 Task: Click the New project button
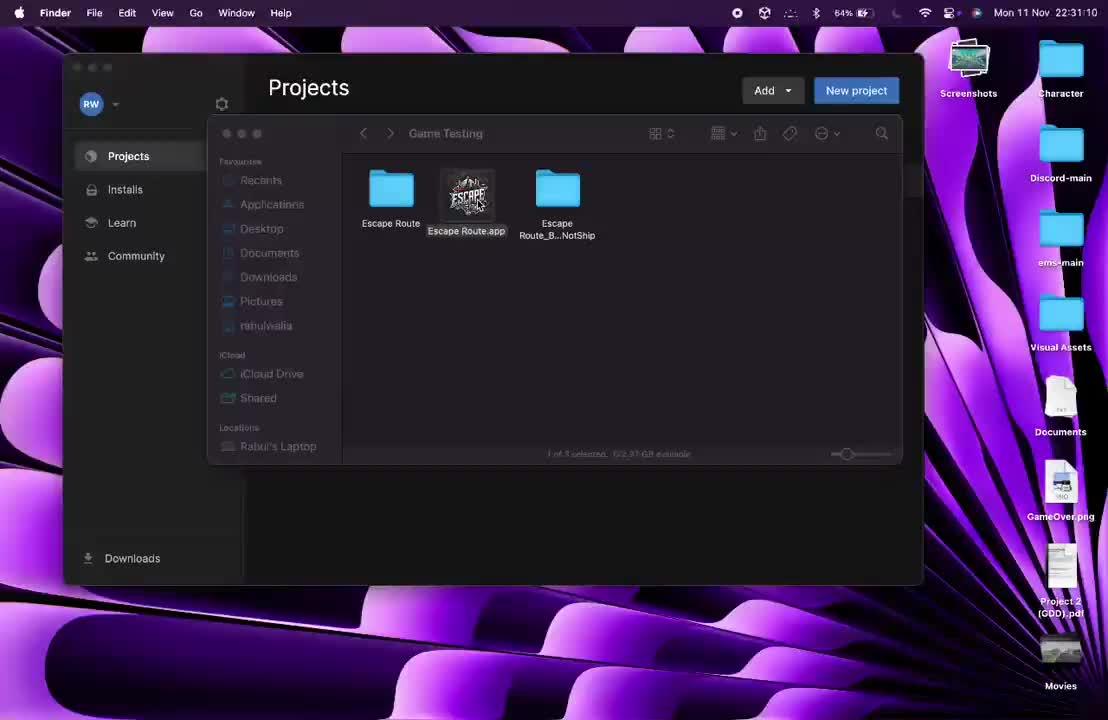(x=856, y=90)
